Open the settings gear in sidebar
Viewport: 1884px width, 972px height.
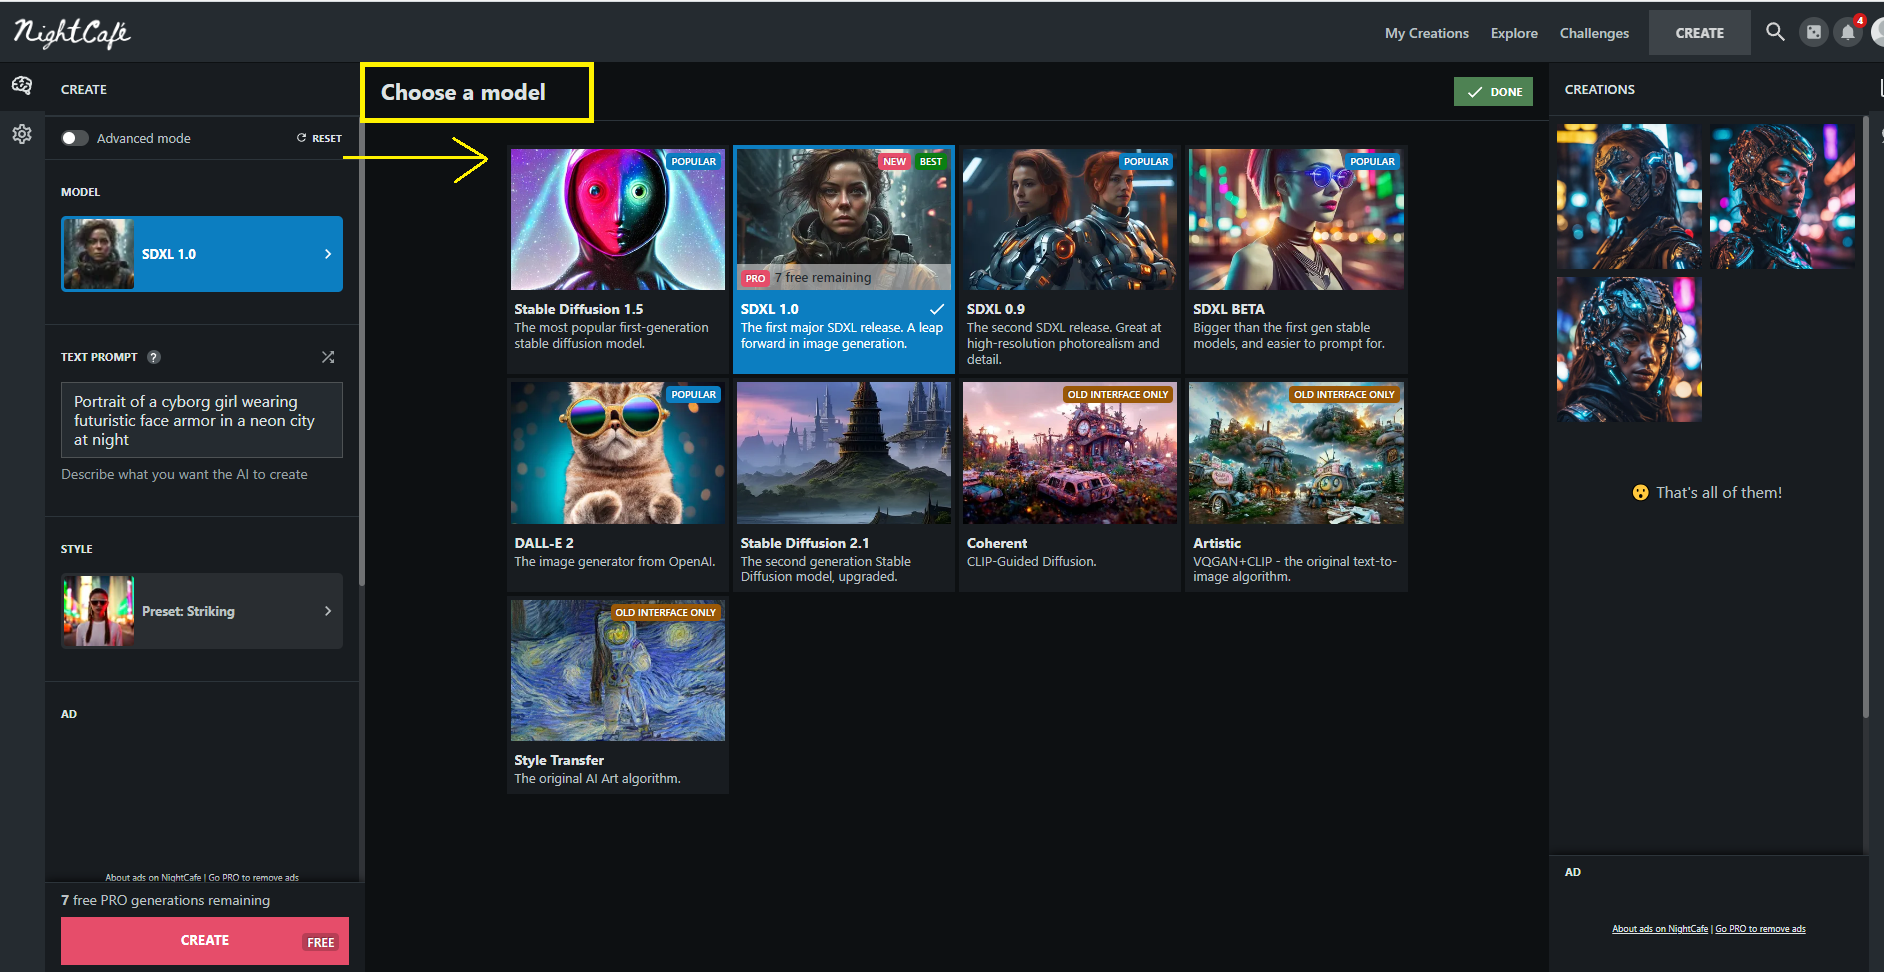tap(22, 134)
